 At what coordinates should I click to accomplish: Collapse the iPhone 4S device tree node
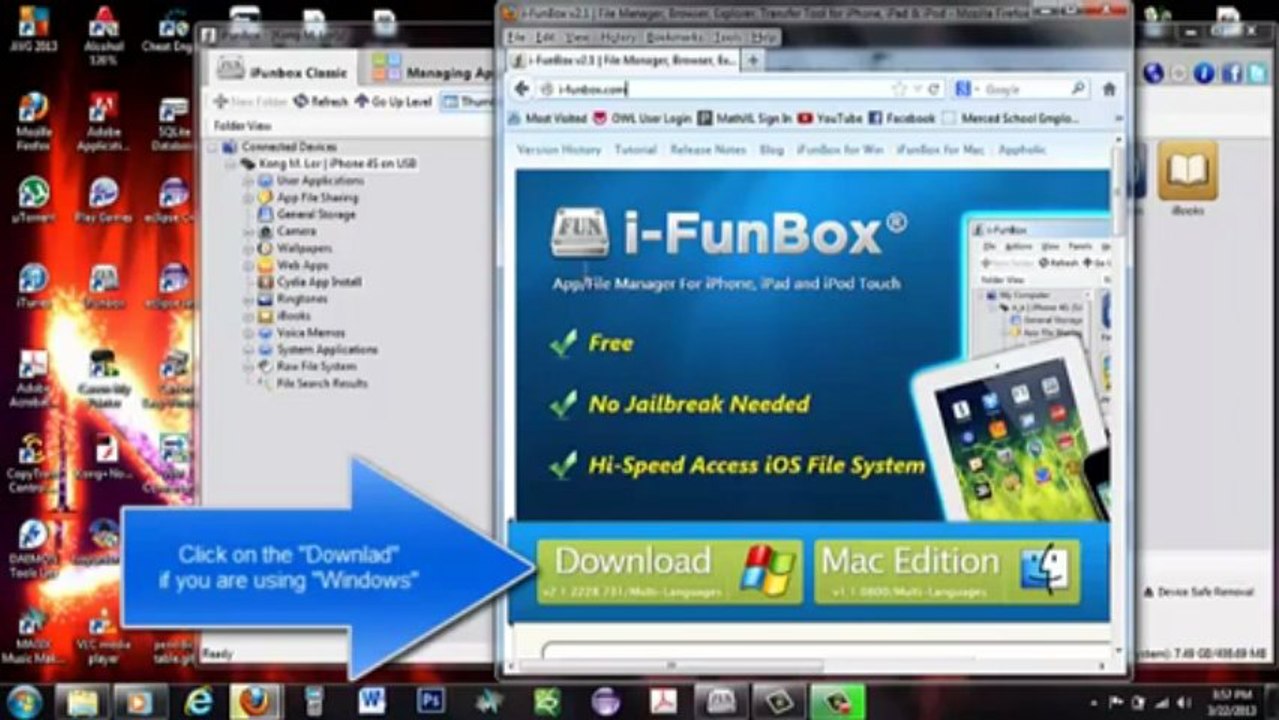click(232, 164)
